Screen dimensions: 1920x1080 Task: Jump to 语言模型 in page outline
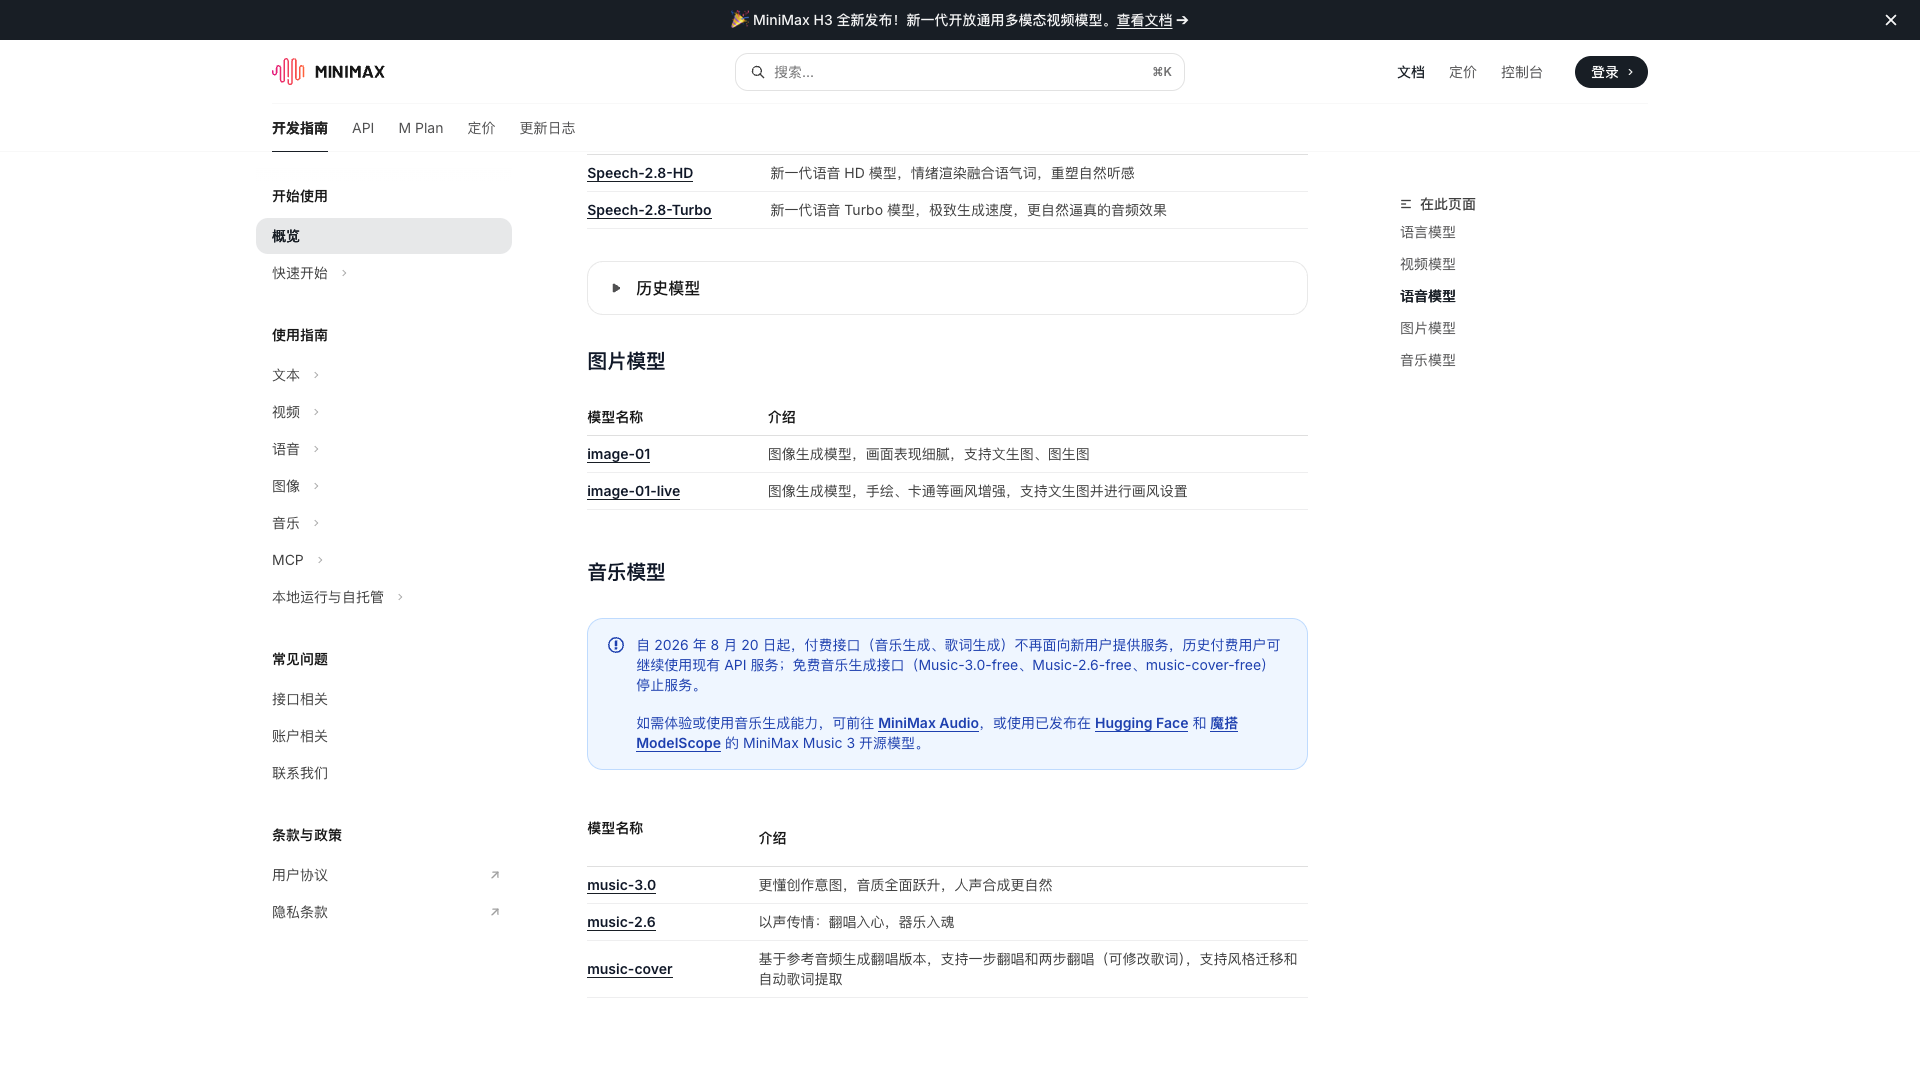1428,232
